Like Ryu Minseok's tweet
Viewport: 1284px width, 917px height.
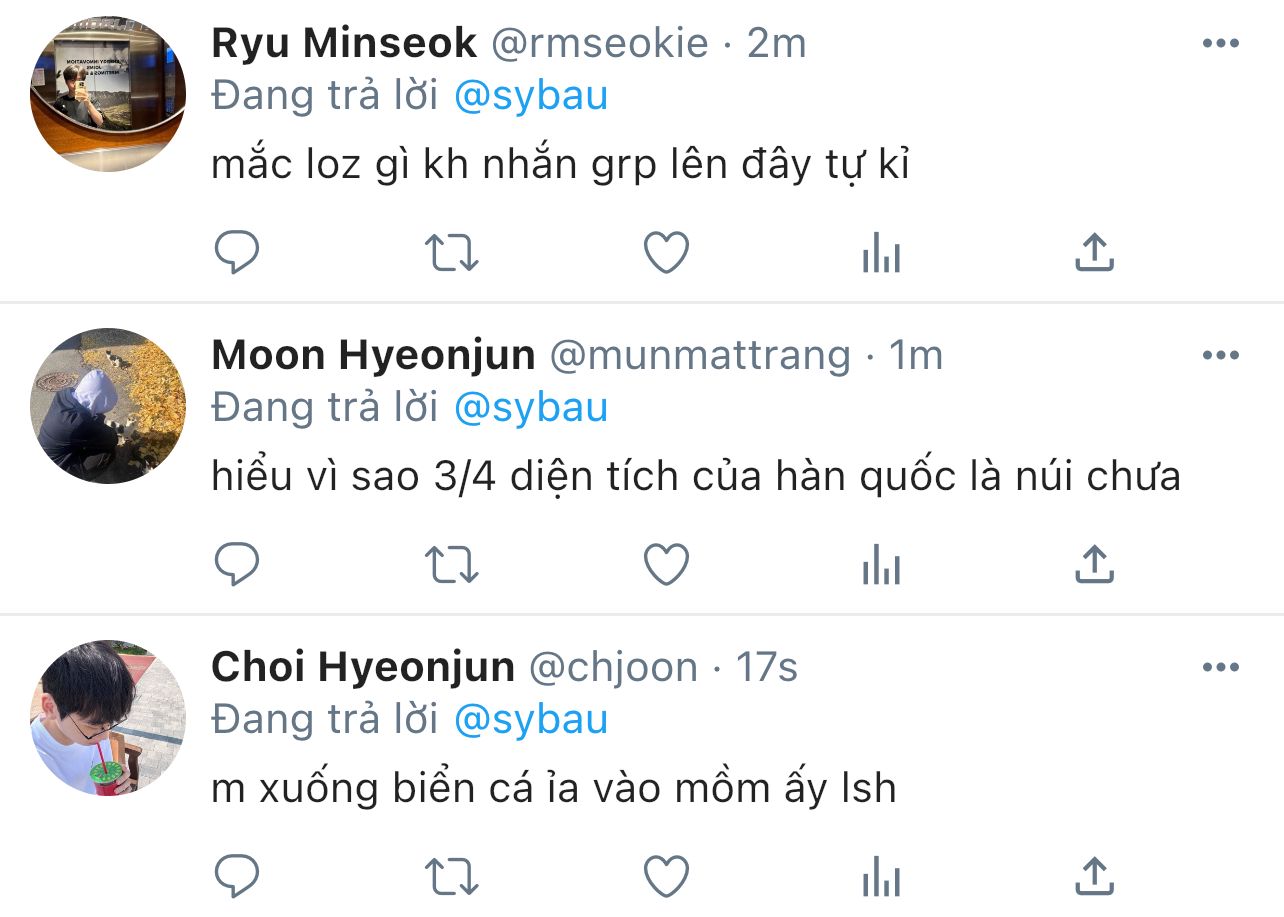pyautogui.click(x=666, y=254)
